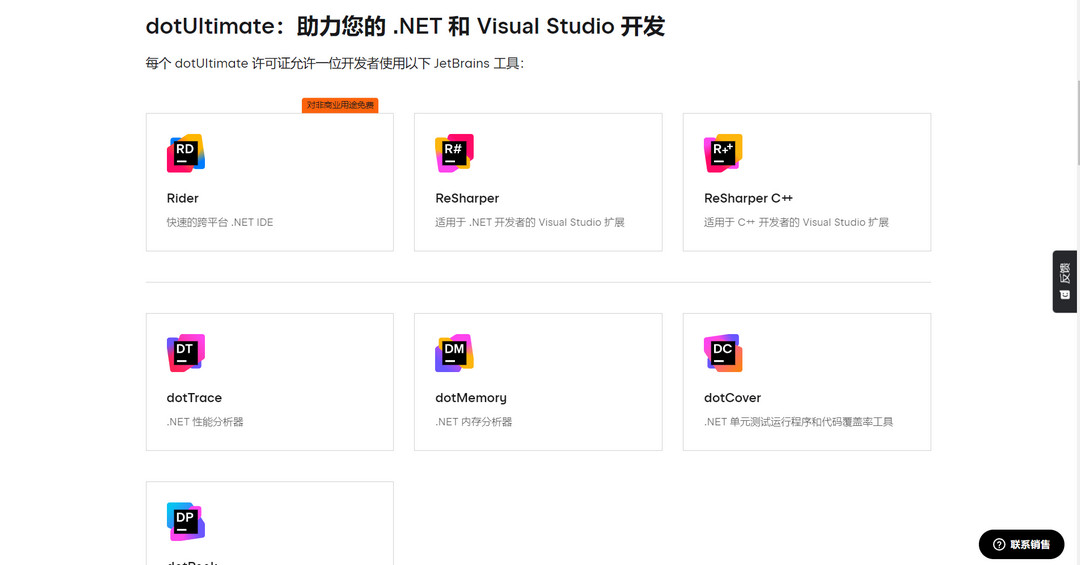
Task: Select the dotTrace product name
Action: point(194,398)
